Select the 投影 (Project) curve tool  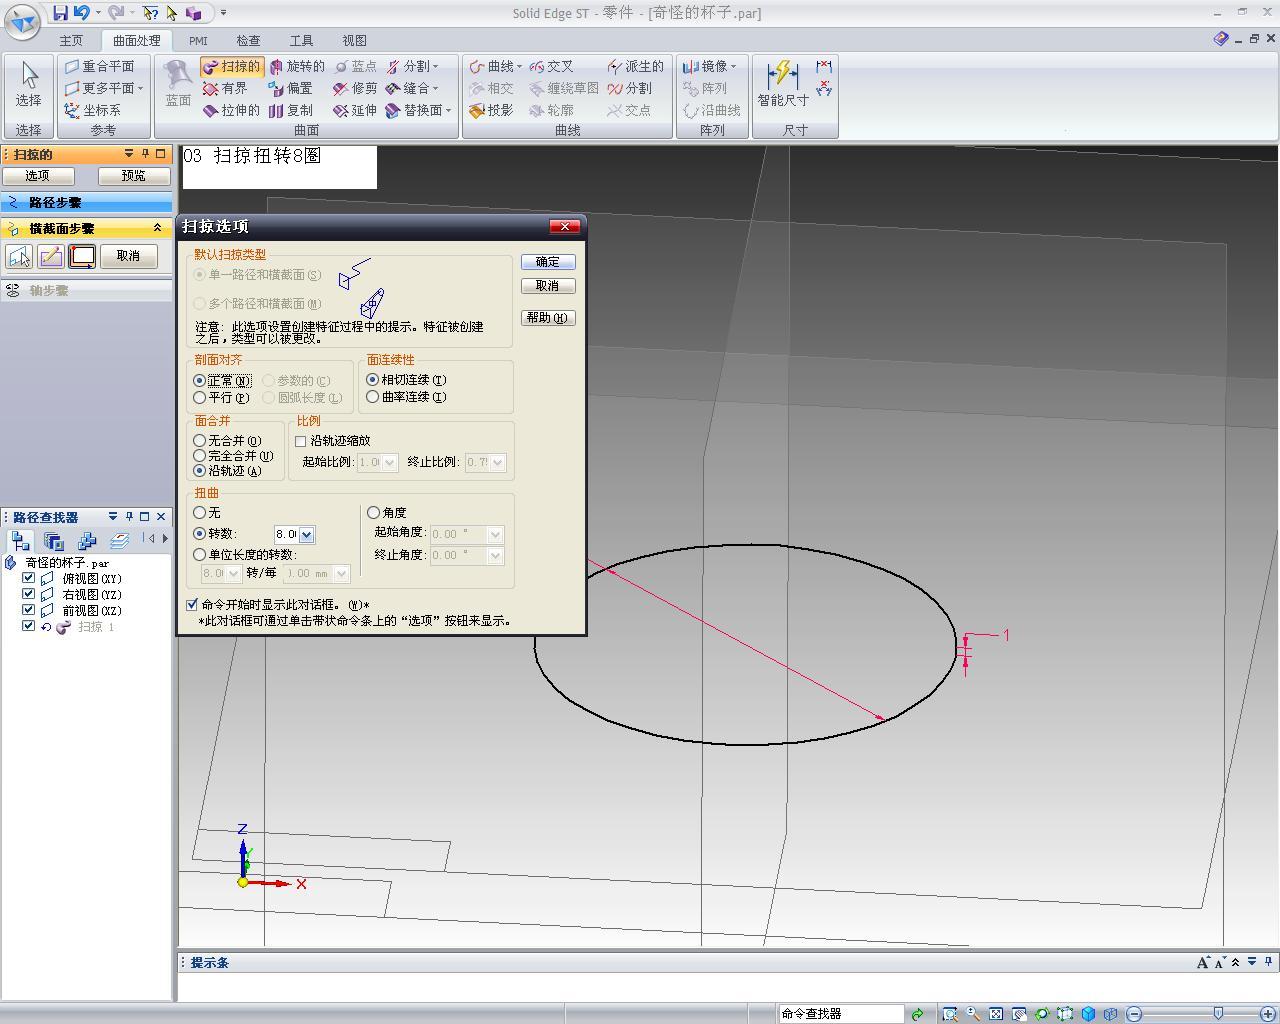(491, 110)
